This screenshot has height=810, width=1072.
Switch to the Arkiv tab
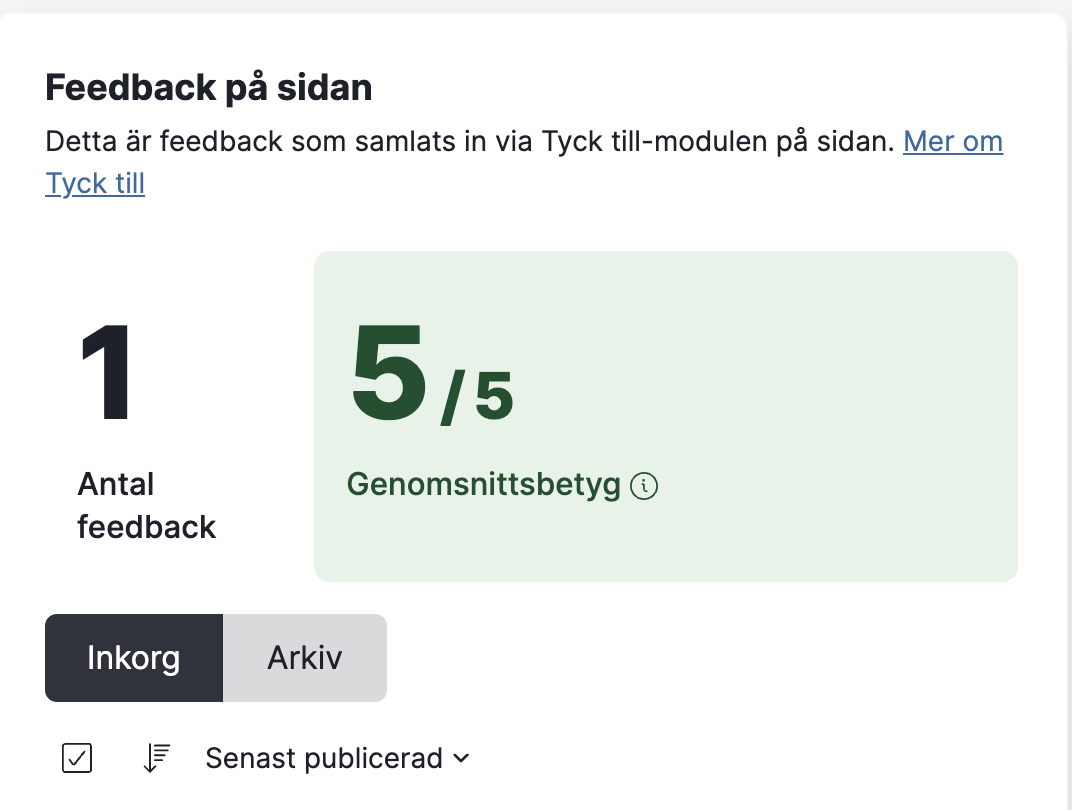[x=305, y=658]
